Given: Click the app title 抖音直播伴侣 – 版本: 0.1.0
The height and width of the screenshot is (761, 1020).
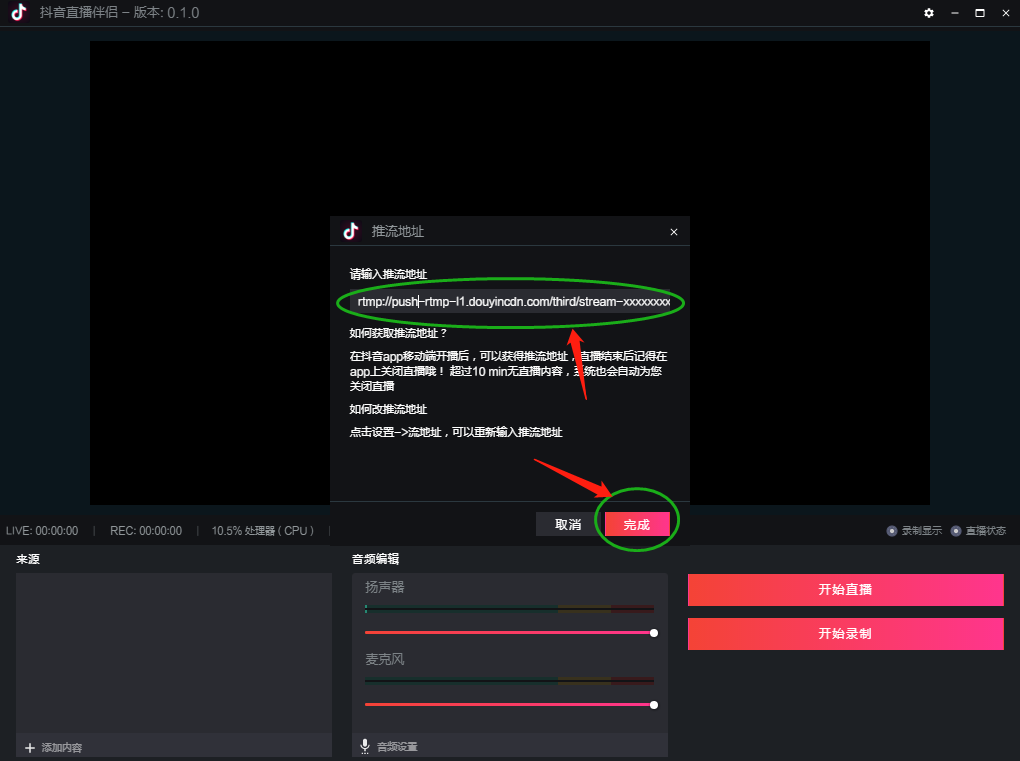Looking at the screenshot, I should point(119,12).
